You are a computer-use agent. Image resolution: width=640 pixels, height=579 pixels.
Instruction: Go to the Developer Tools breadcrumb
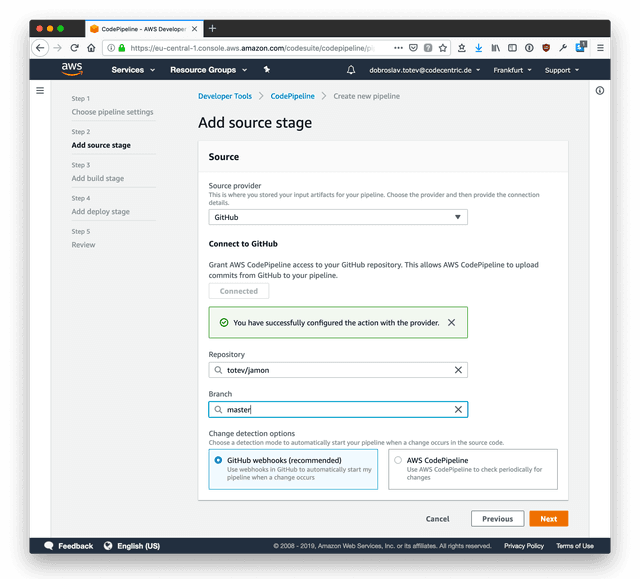click(x=225, y=96)
